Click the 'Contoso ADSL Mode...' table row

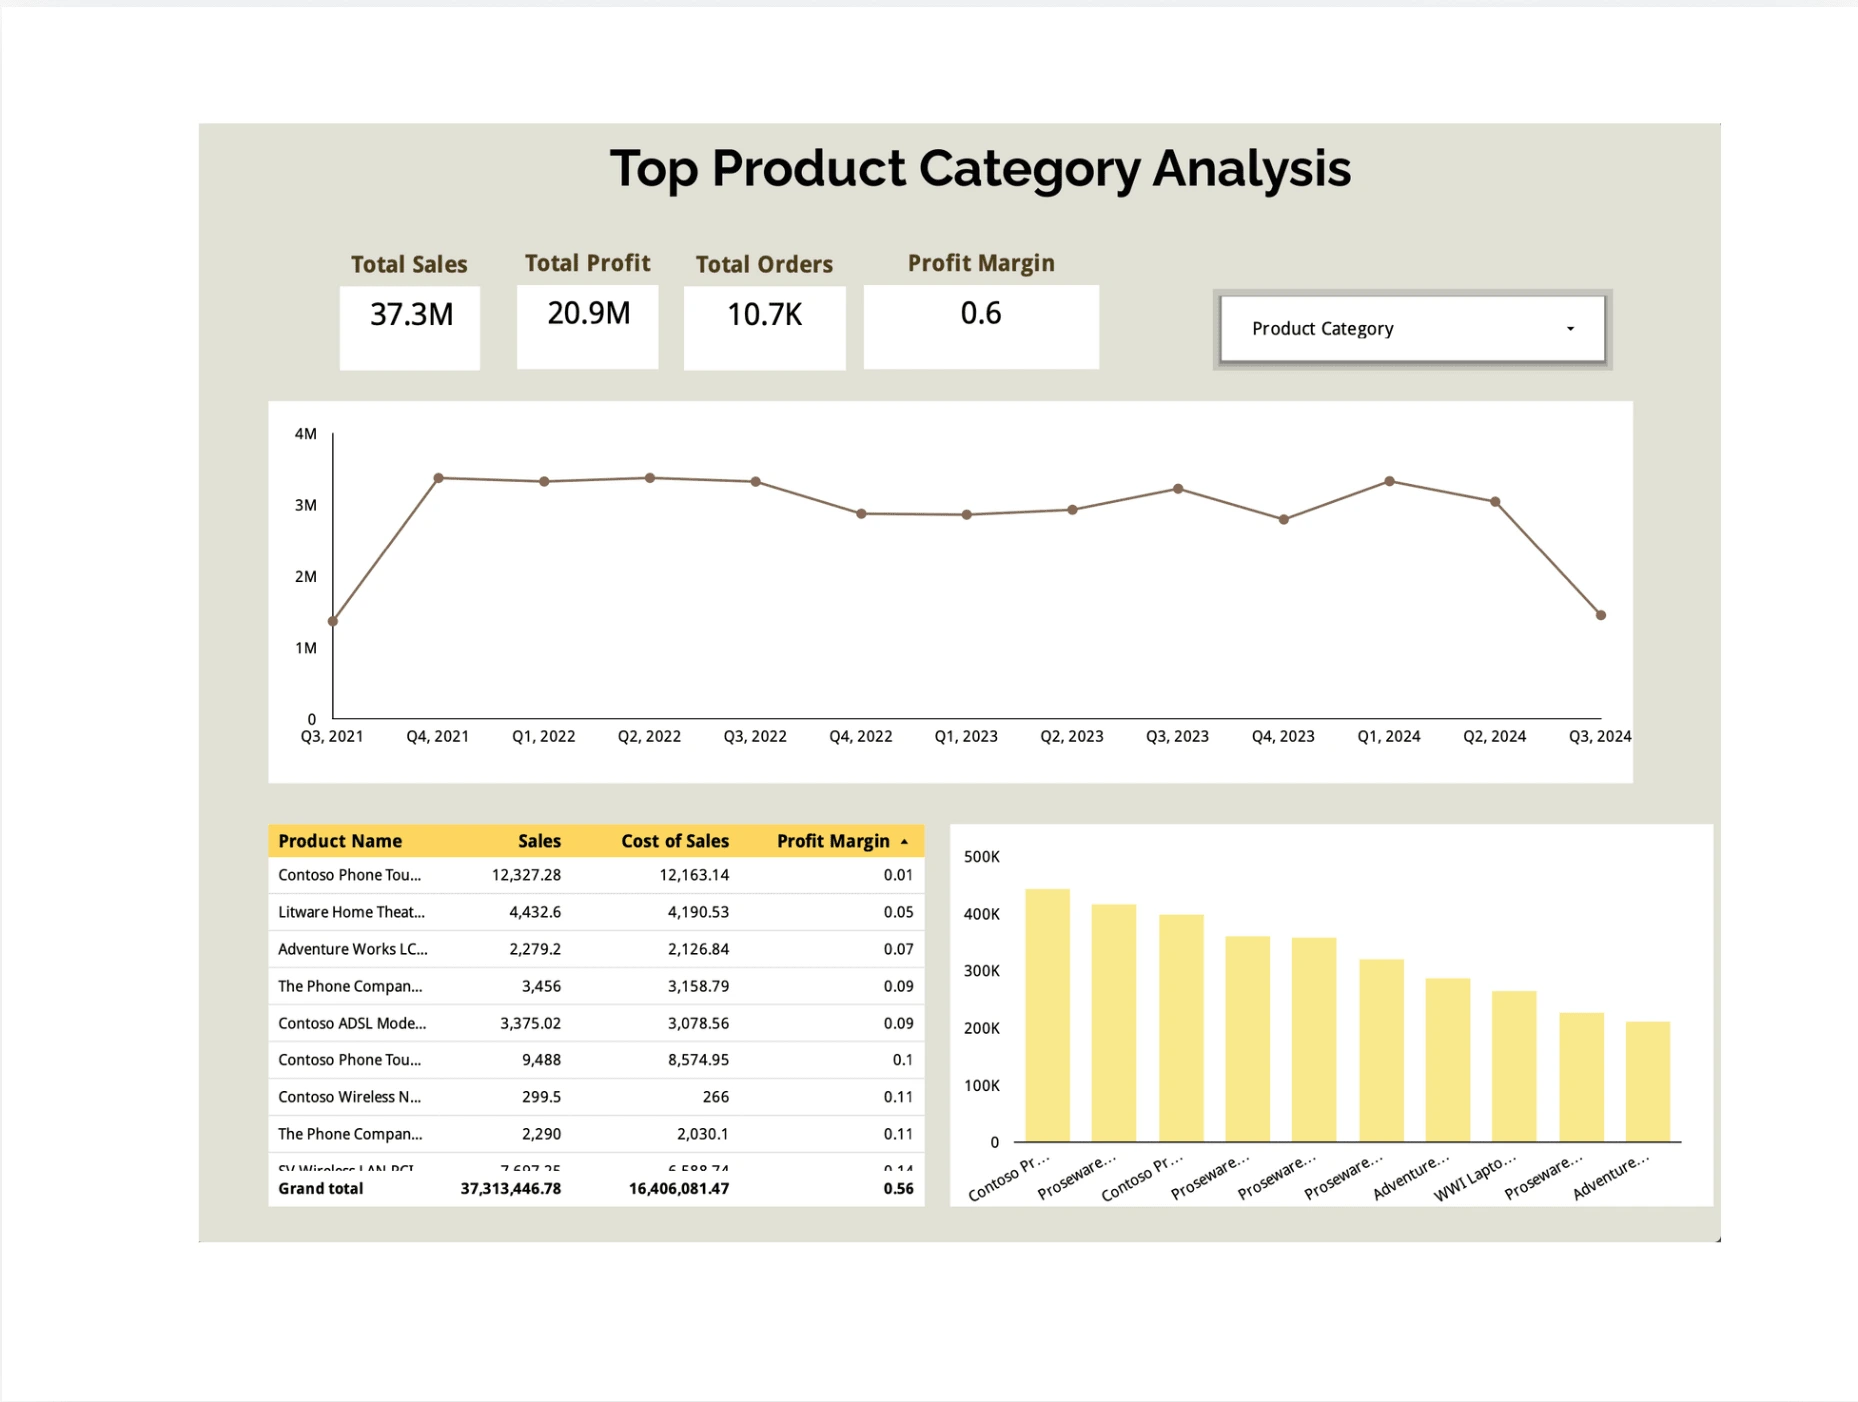[596, 1023]
